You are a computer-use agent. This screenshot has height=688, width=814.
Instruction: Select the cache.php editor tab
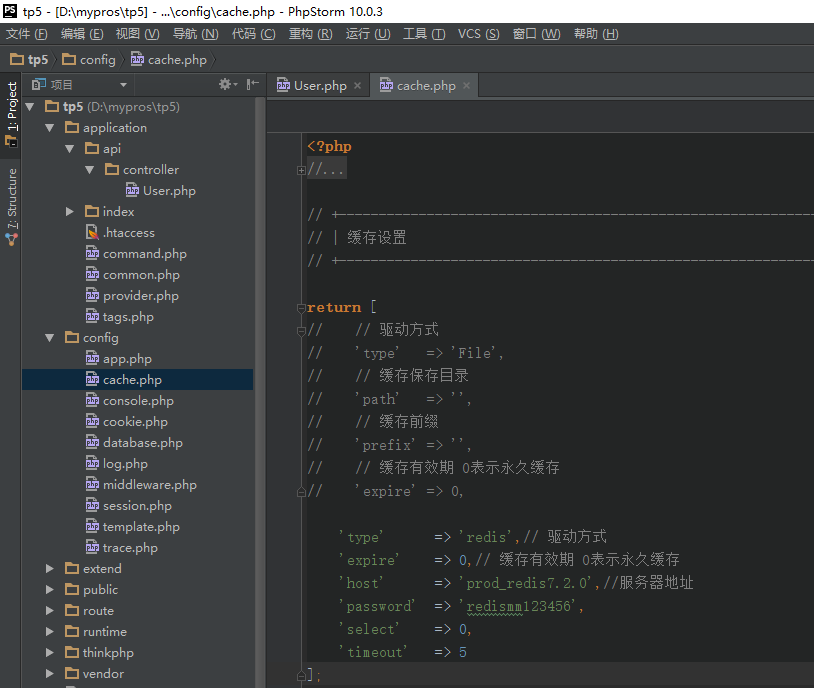pos(424,86)
